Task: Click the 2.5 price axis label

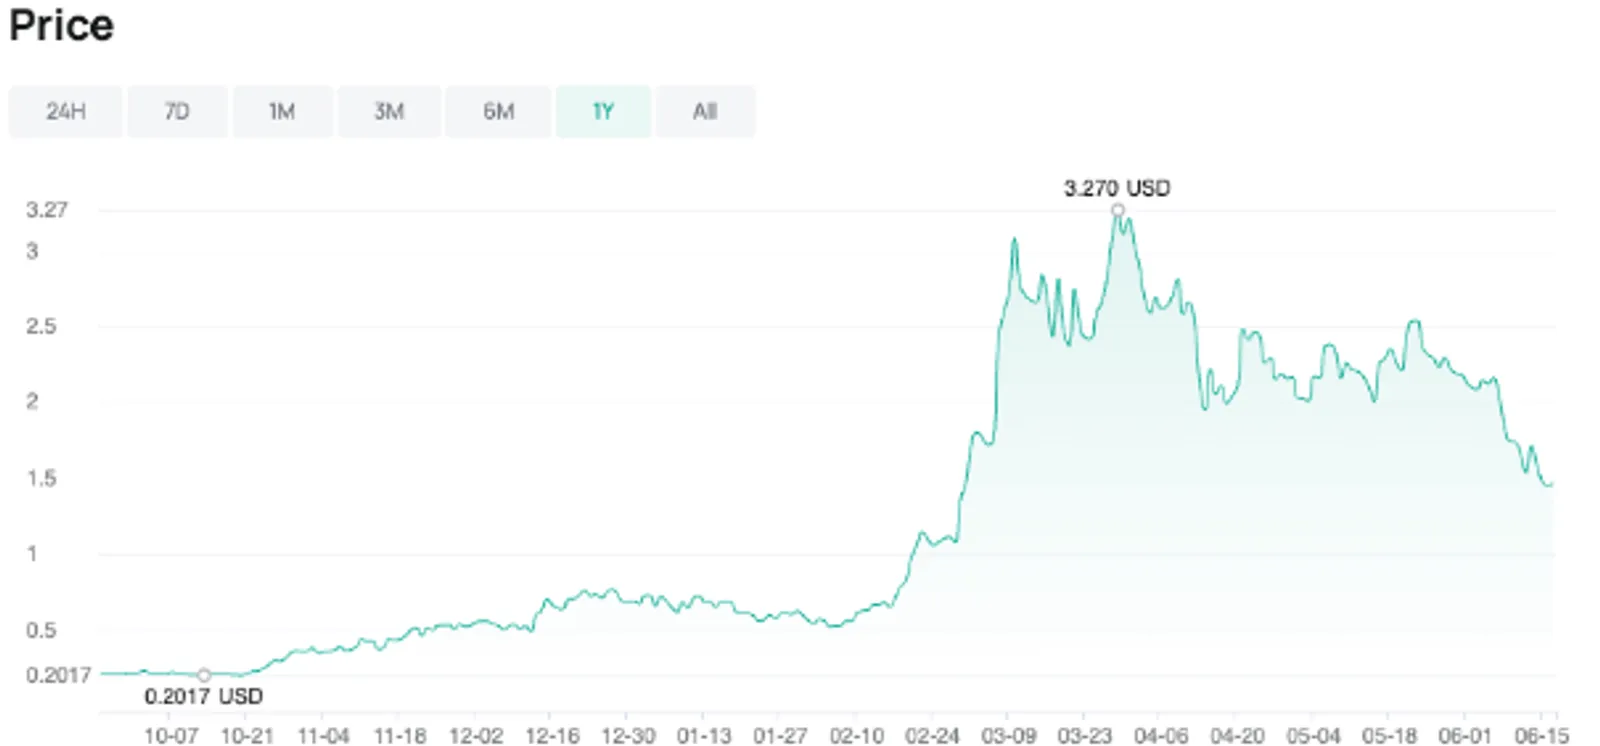Action: point(41,326)
